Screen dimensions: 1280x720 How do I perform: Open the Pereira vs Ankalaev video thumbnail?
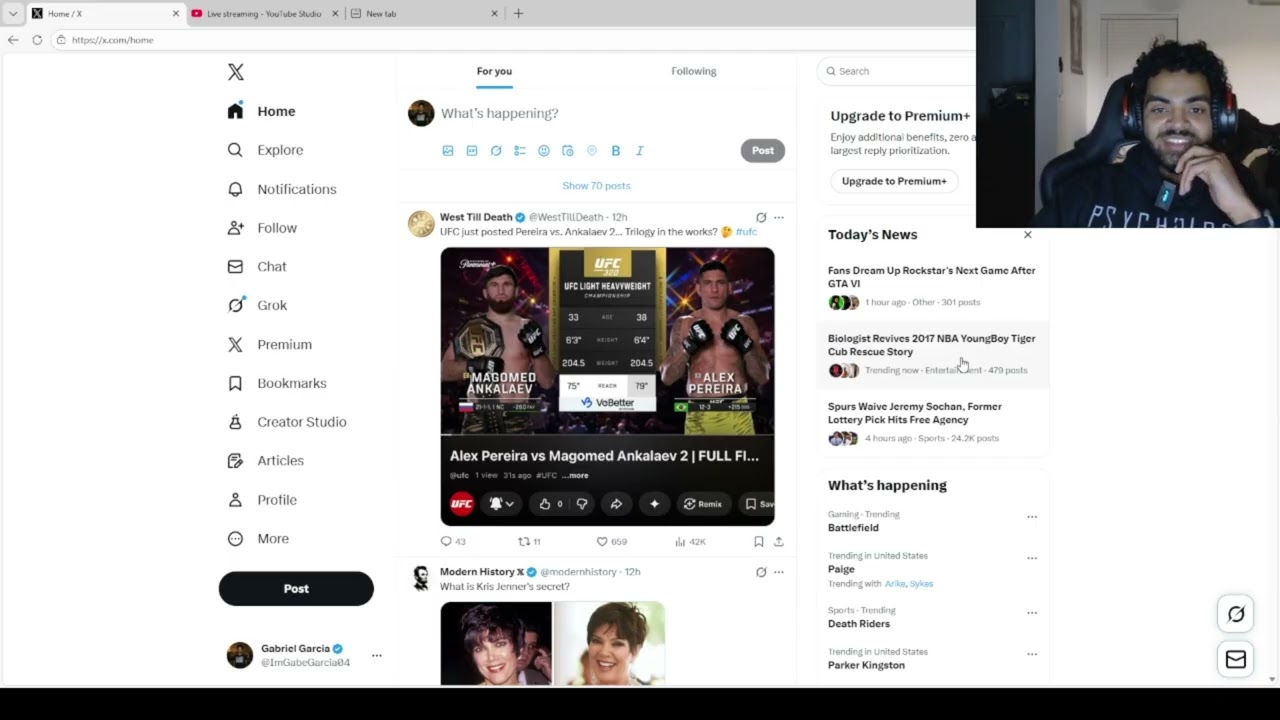point(607,387)
